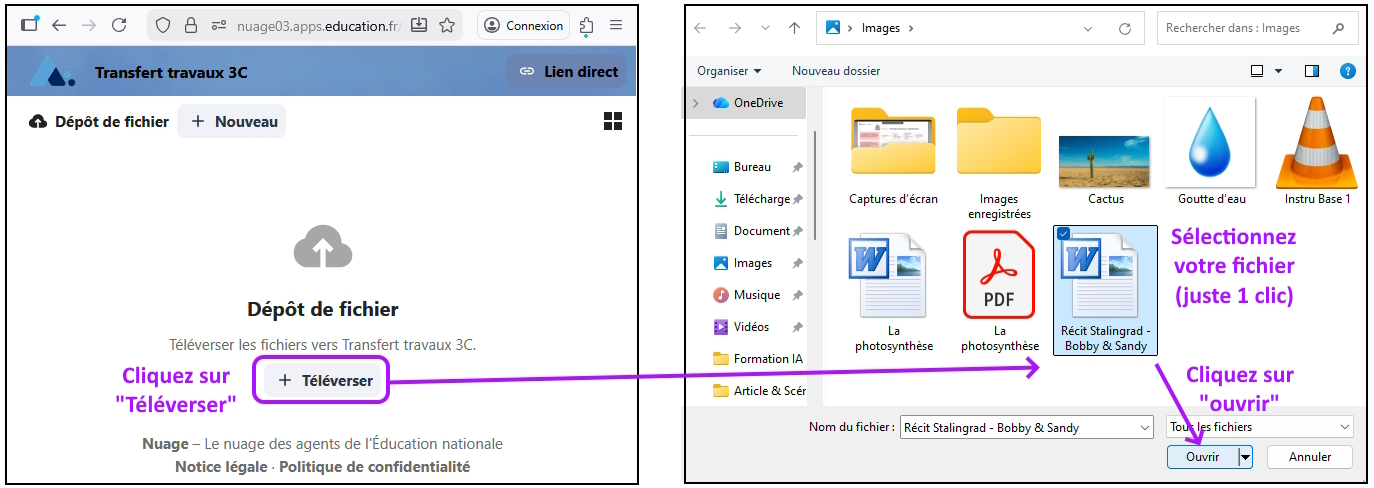Click the help question mark icon

(1347, 71)
